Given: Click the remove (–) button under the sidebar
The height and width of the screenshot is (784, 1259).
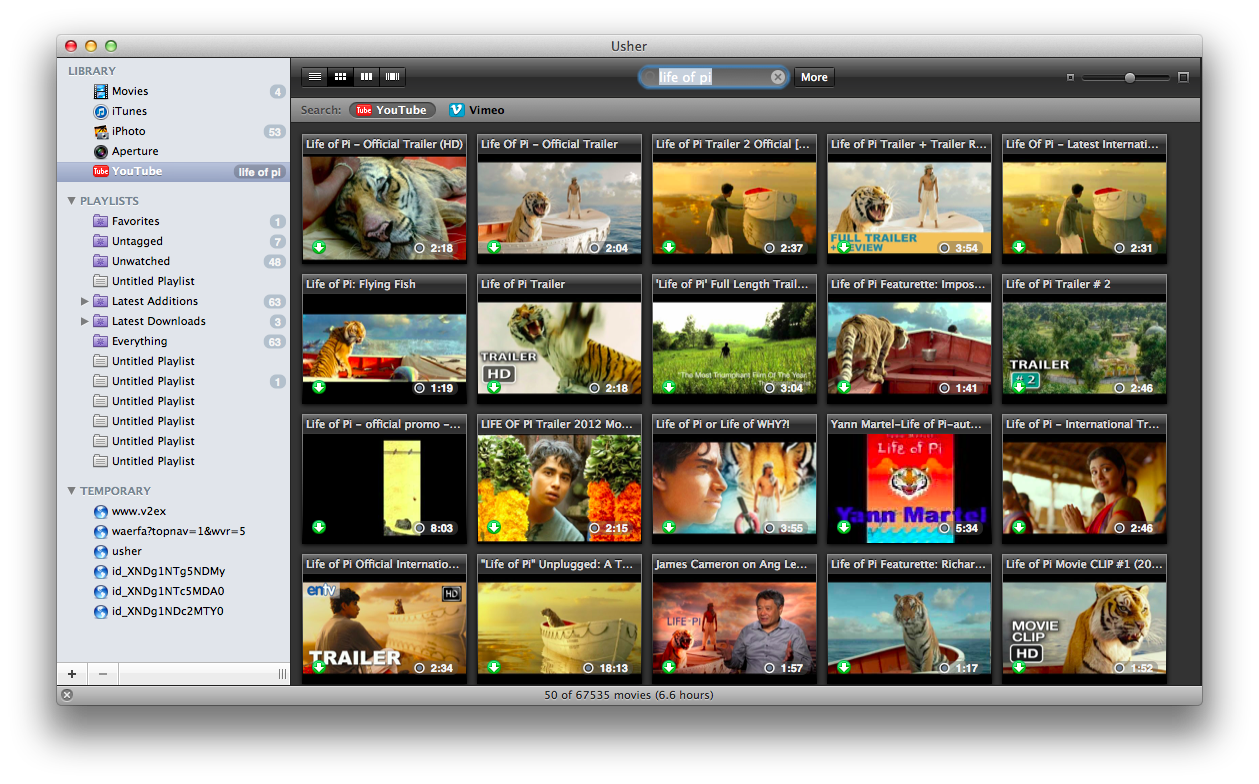Looking at the screenshot, I should point(102,674).
